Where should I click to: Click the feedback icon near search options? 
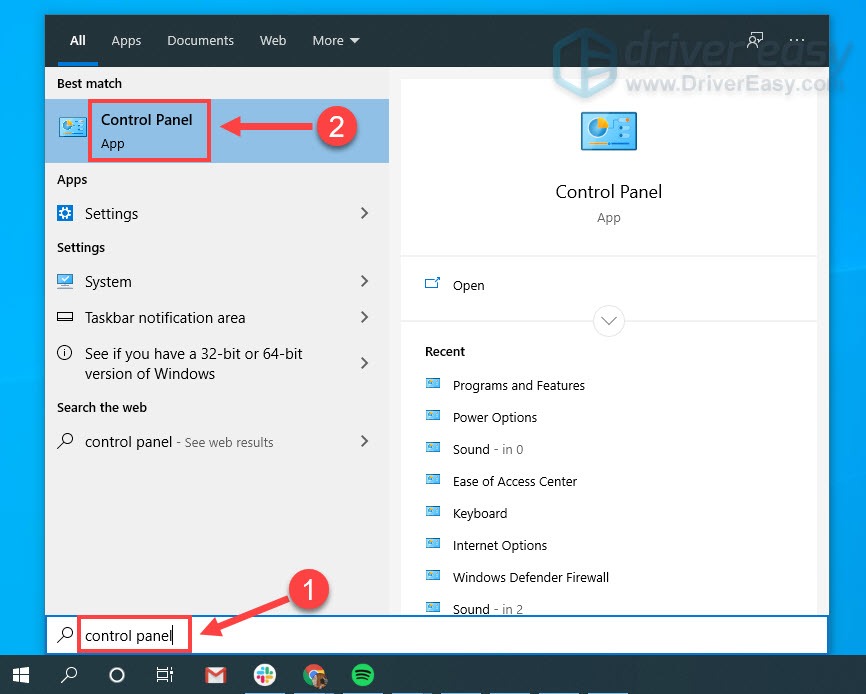pyautogui.click(x=755, y=40)
